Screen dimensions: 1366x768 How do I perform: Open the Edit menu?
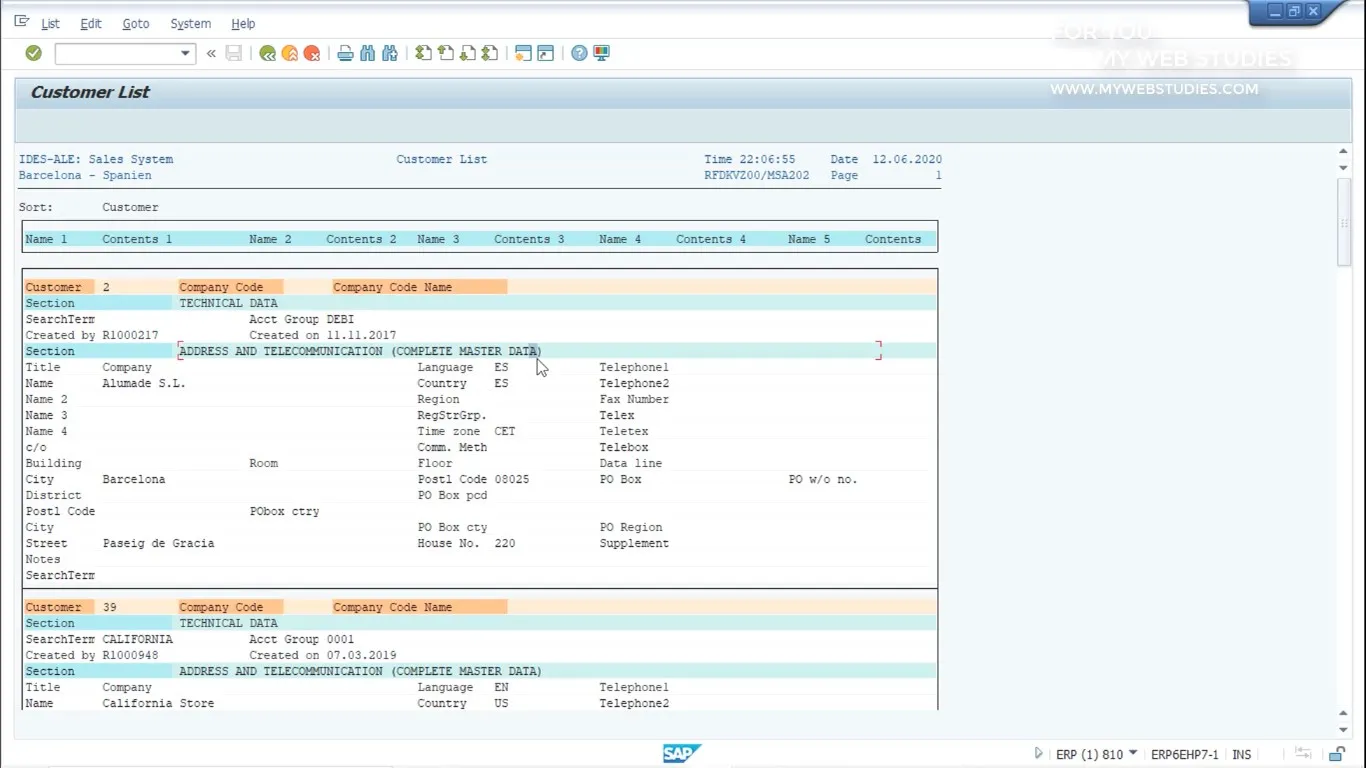click(91, 23)
